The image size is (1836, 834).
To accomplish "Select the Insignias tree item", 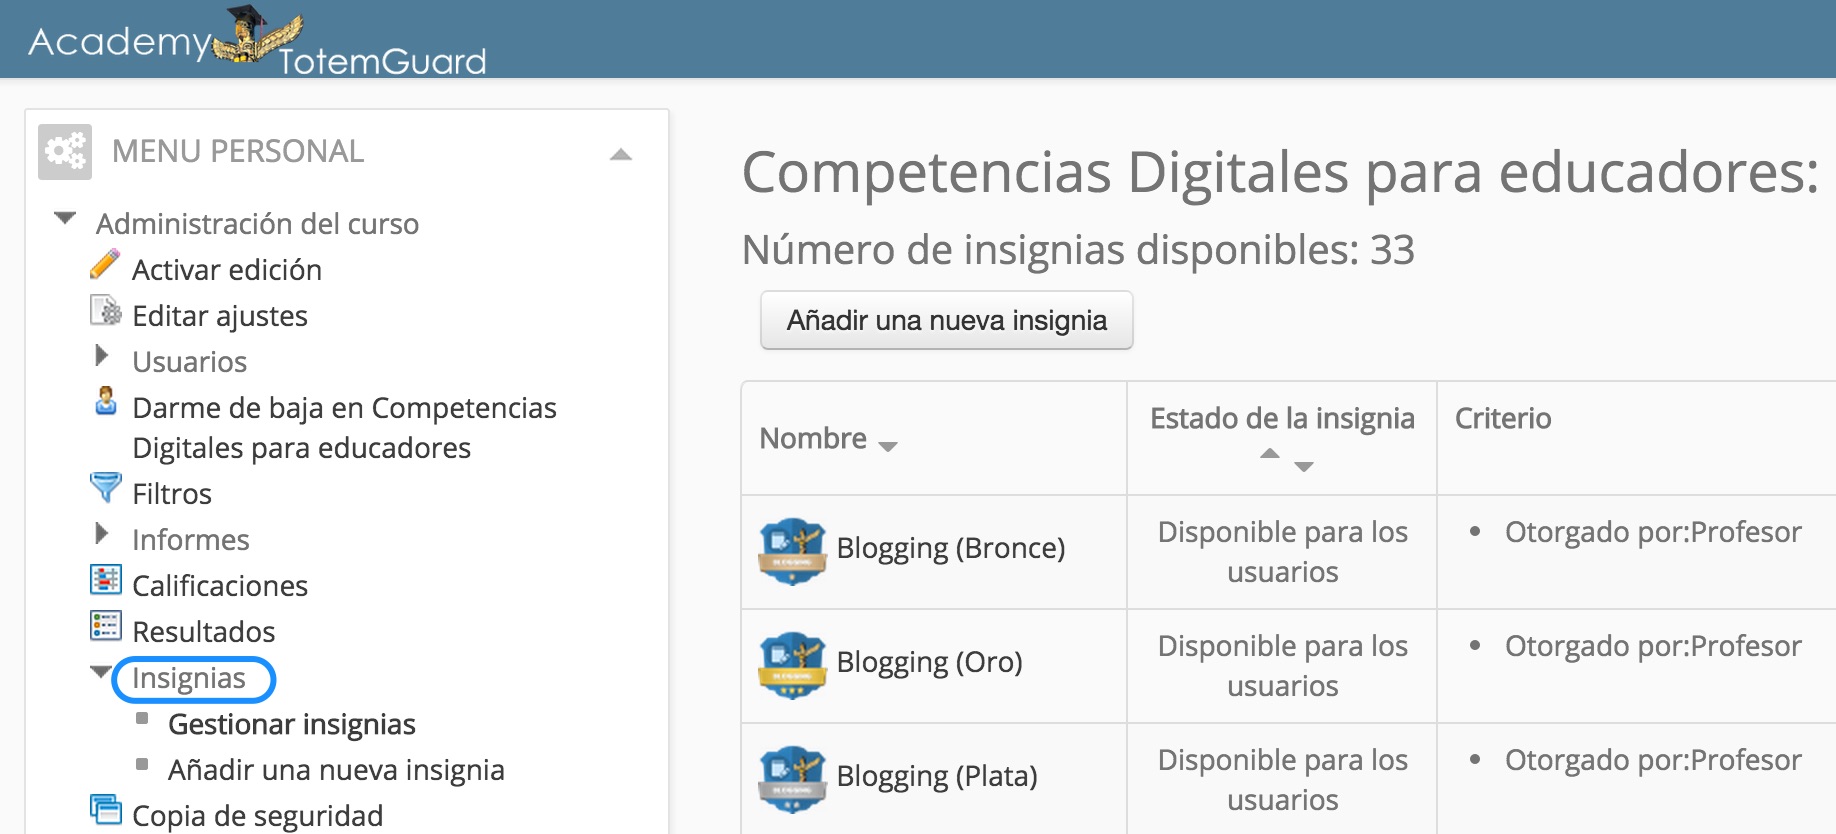I will (189, 678).
